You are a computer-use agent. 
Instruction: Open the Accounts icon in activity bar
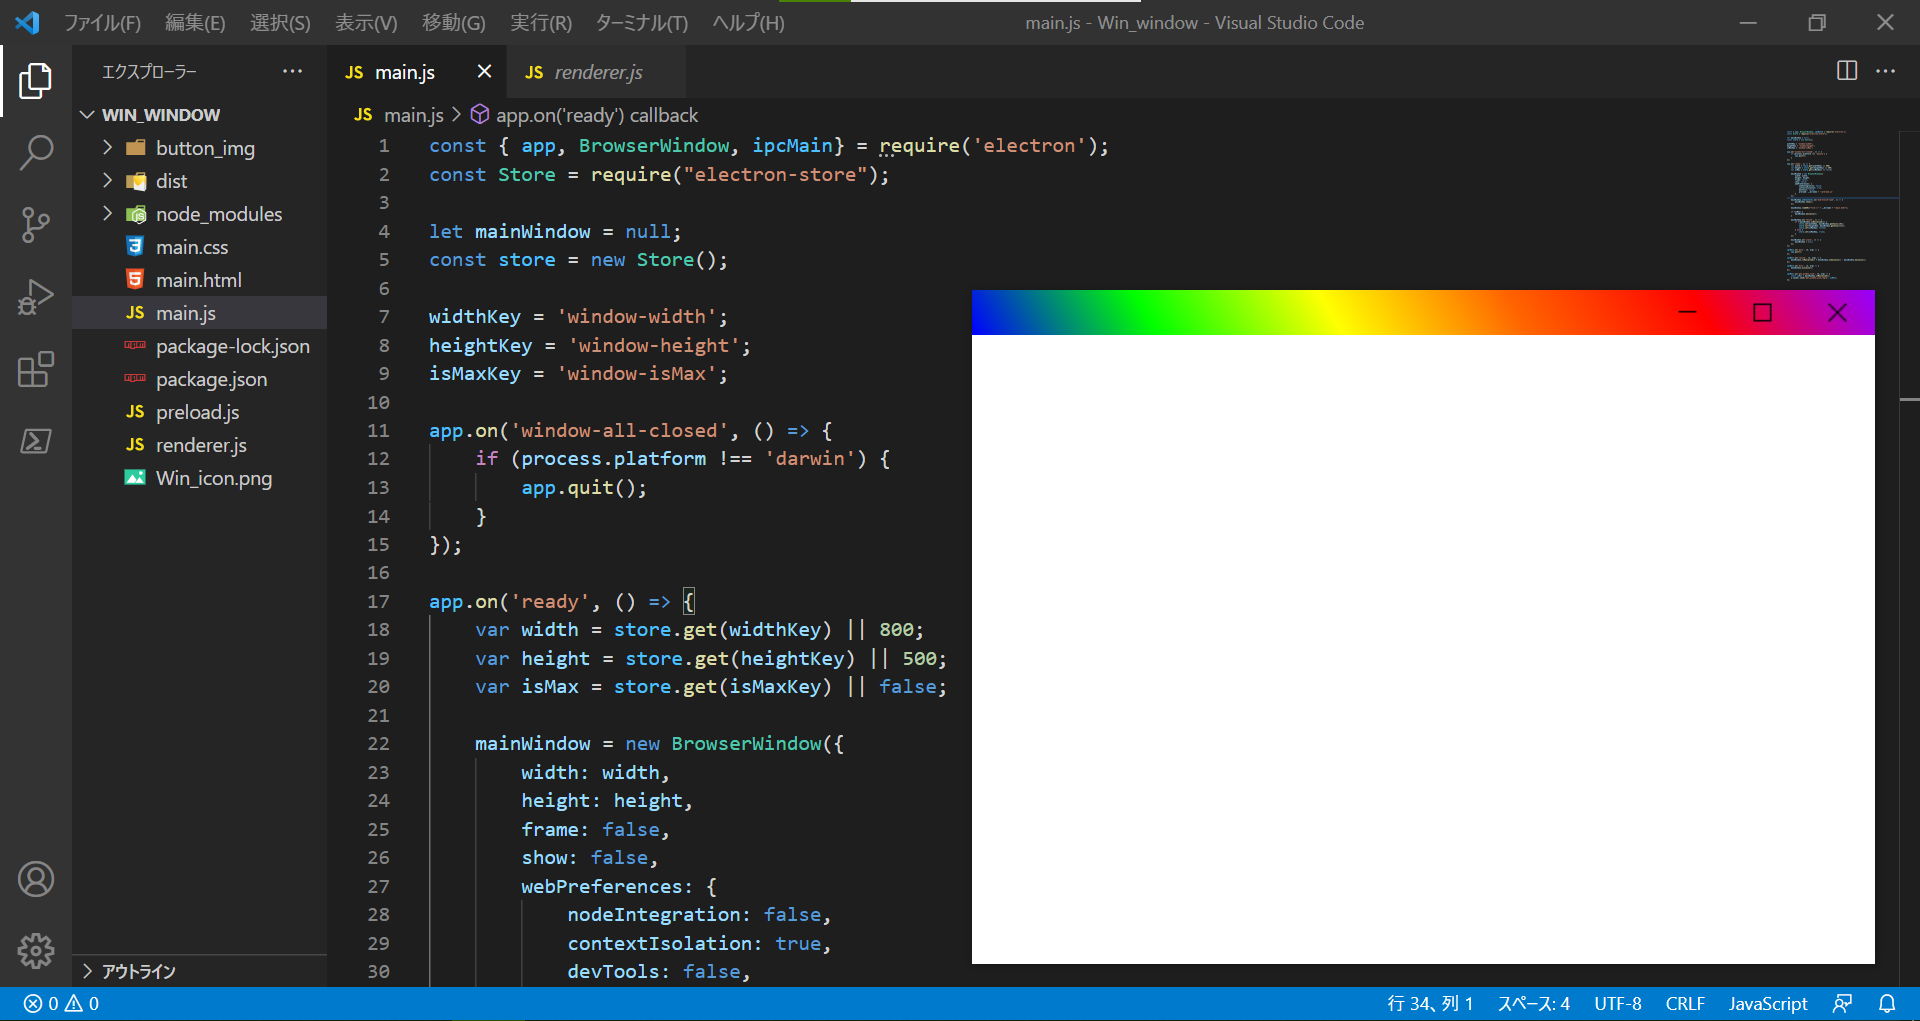click(36, 879)
